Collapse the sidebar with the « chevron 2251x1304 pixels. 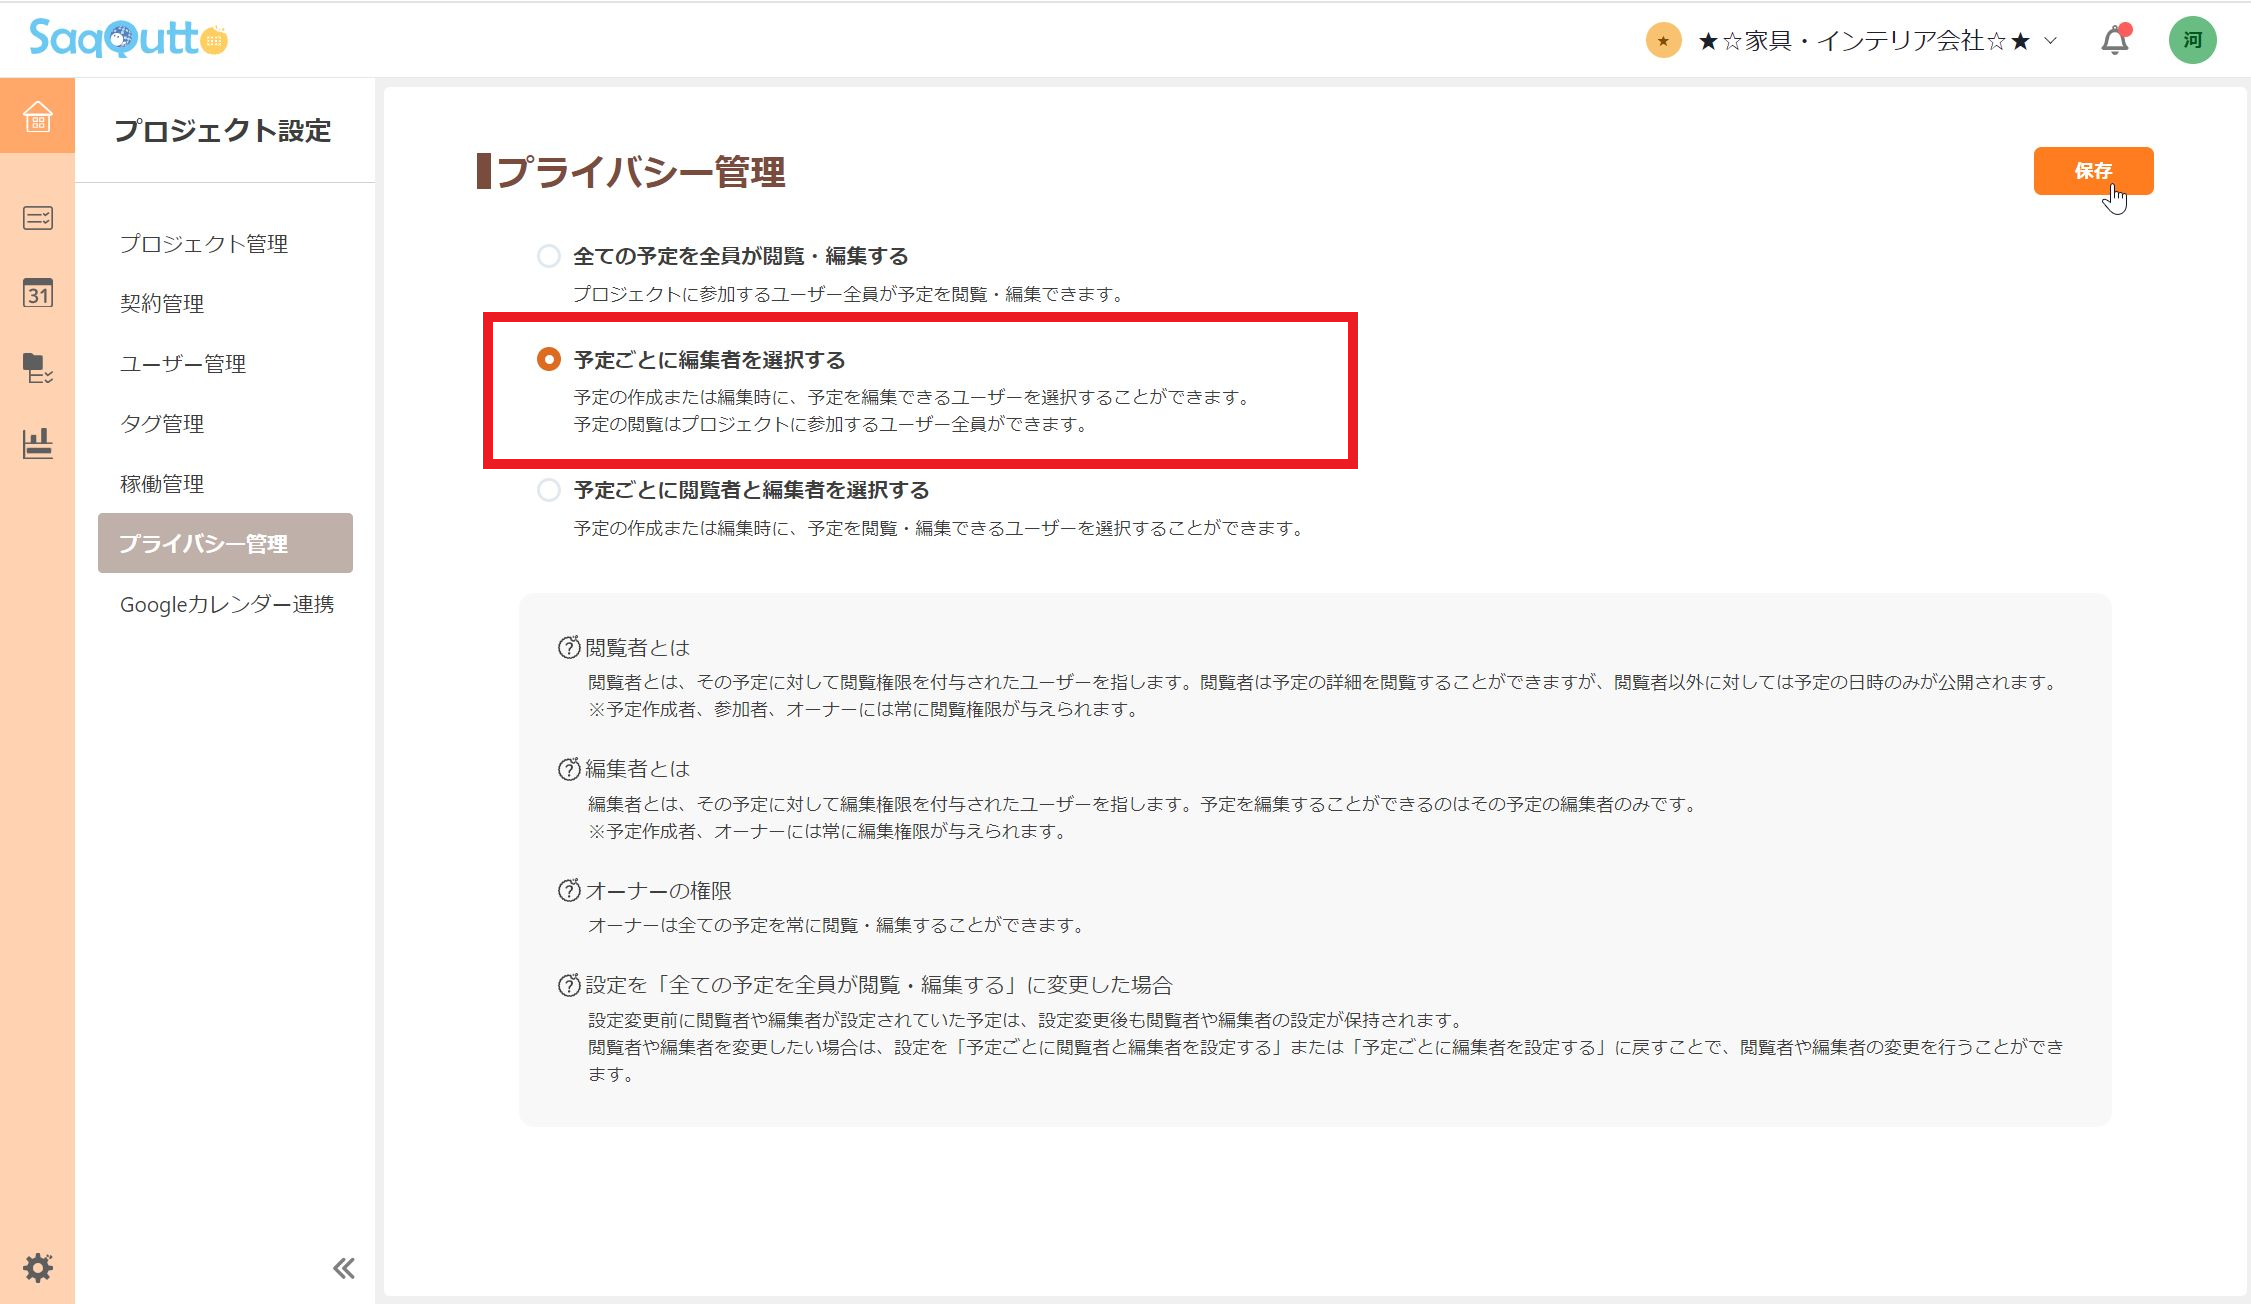(344, 1267)
